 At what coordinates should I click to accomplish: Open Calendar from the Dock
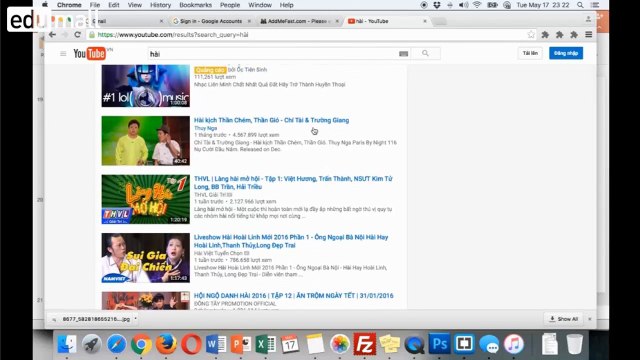pyautogui.click(x=290, y=344)
